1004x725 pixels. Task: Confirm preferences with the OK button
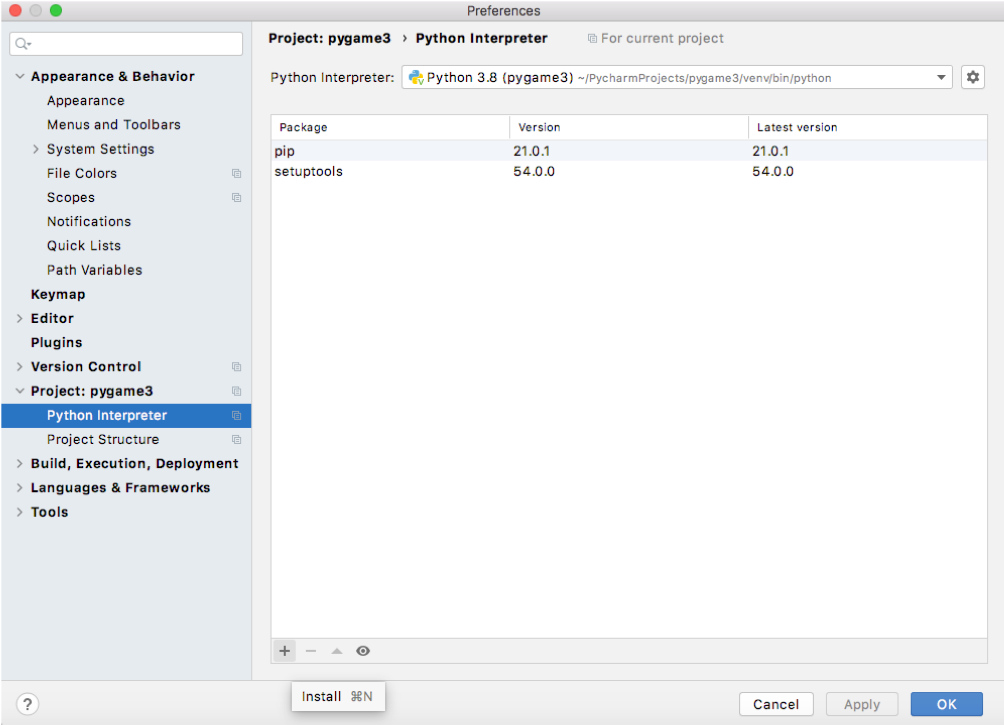[x=946, y=705]
